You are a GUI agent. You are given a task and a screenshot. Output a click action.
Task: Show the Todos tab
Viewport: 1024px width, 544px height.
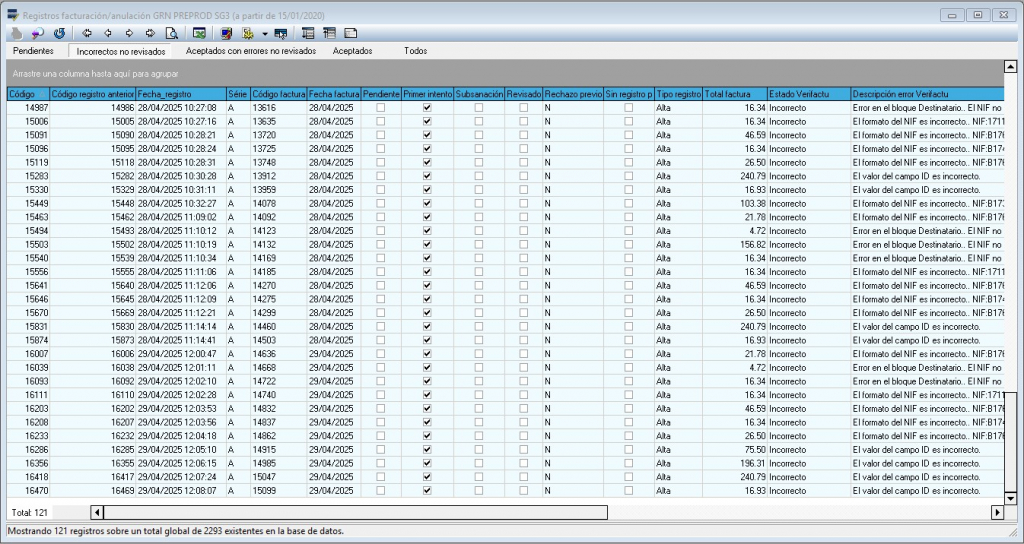coord(415,51)
